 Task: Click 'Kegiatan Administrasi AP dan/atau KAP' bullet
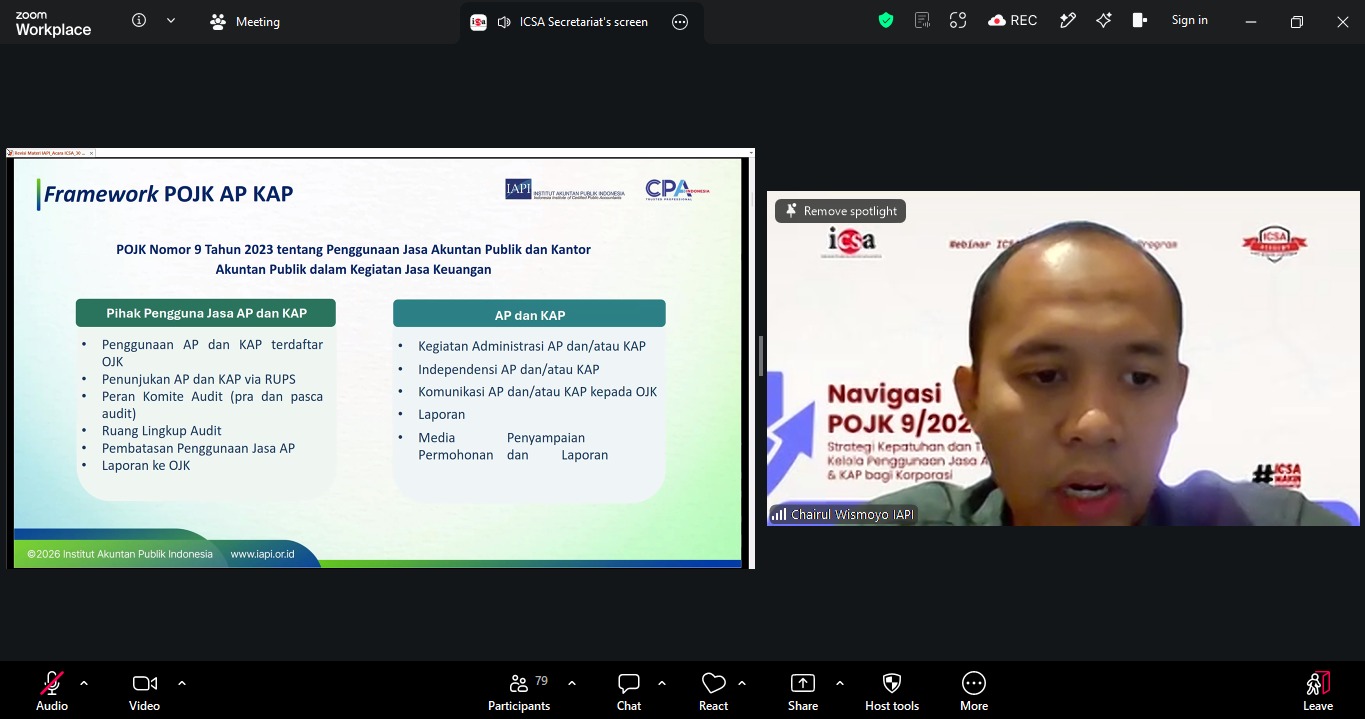pyautogui.click(x=532, y=346)
